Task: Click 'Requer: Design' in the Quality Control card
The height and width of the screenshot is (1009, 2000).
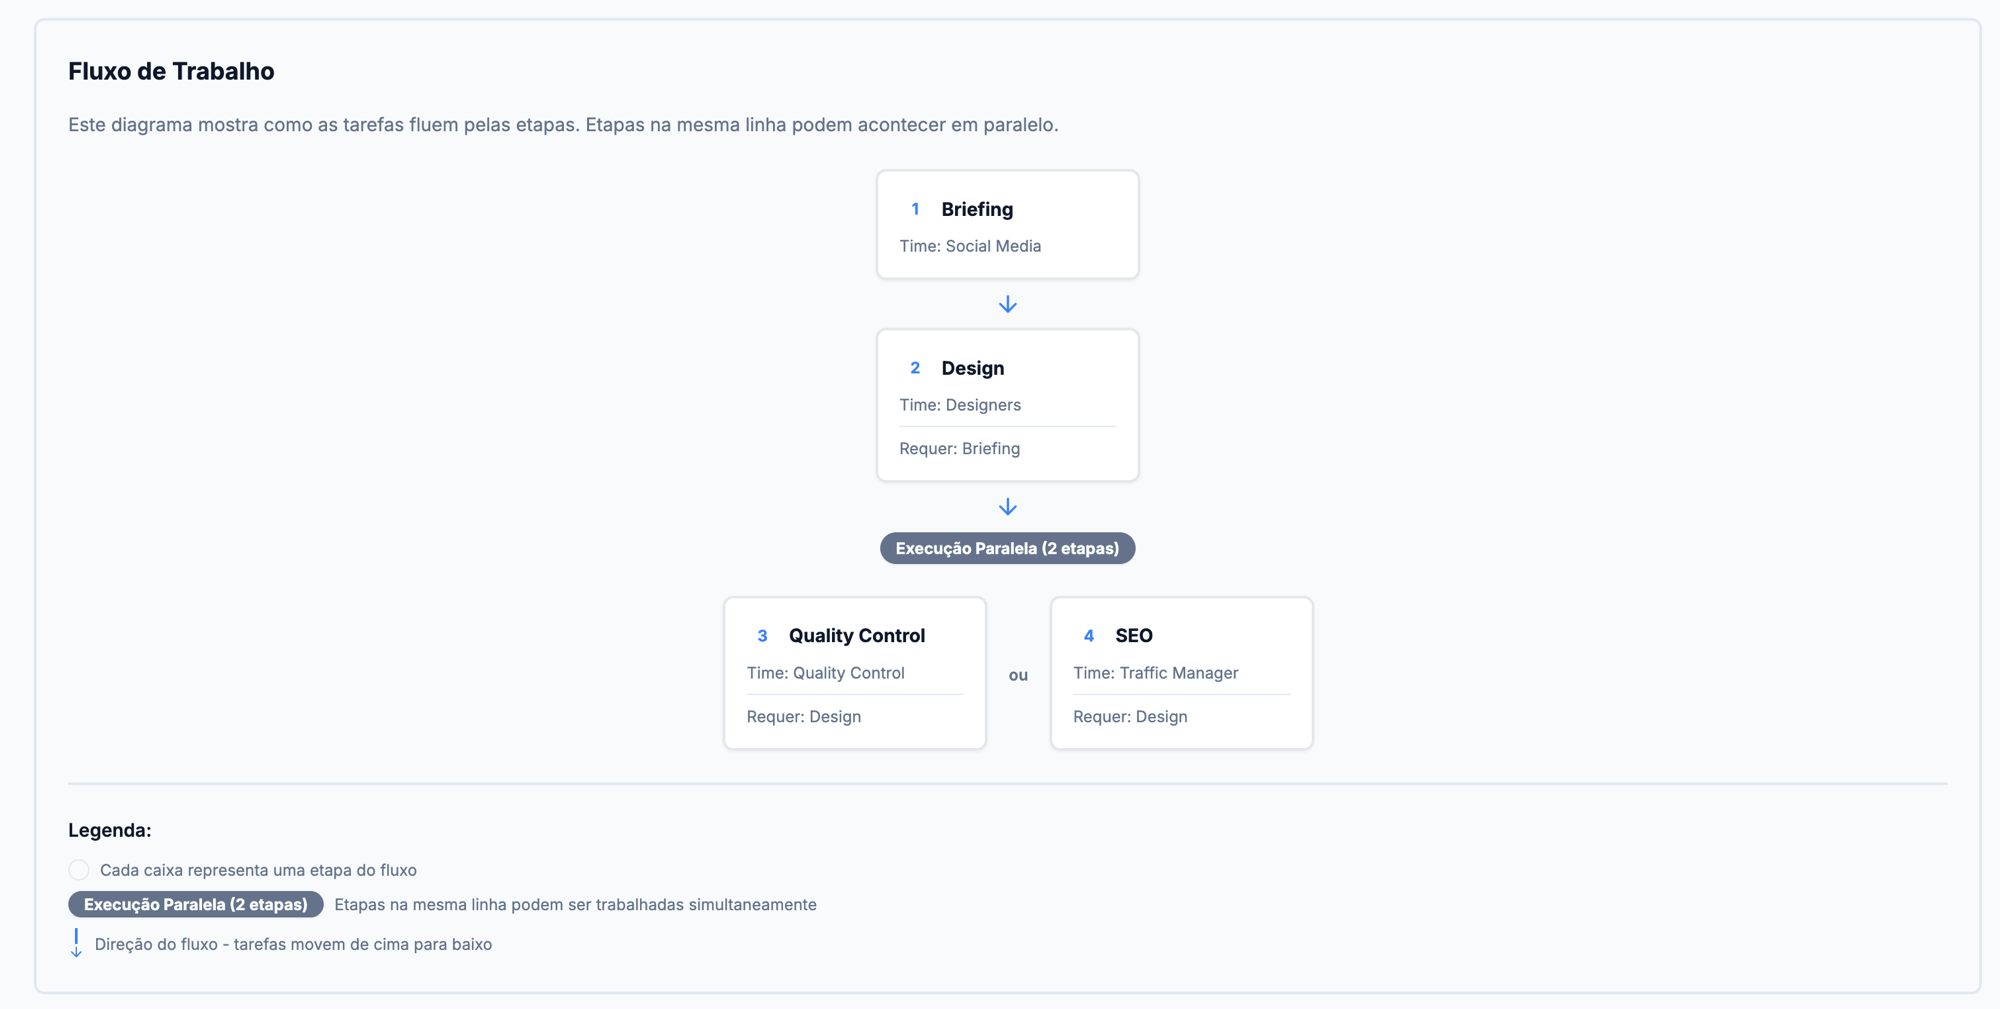Action: (804, 716)
